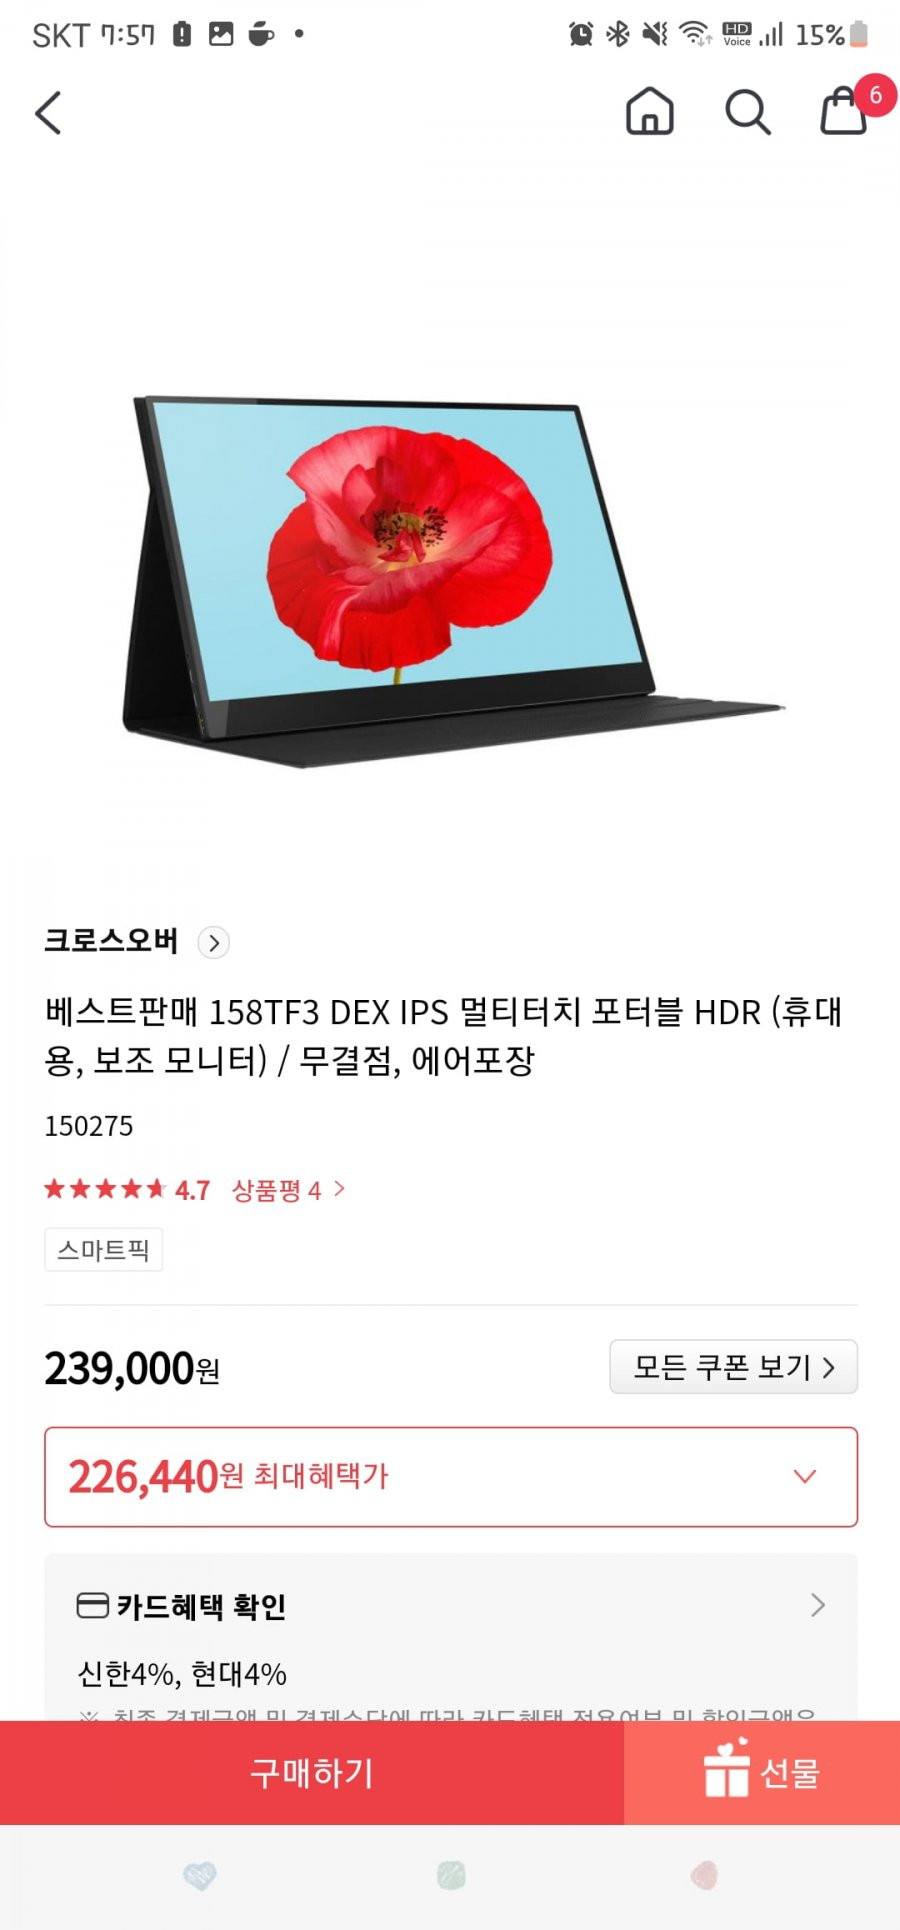Tap the card icon beside 카드혜택 확인
This screenshot has height=1930, width=900.
coord(93,1606)
